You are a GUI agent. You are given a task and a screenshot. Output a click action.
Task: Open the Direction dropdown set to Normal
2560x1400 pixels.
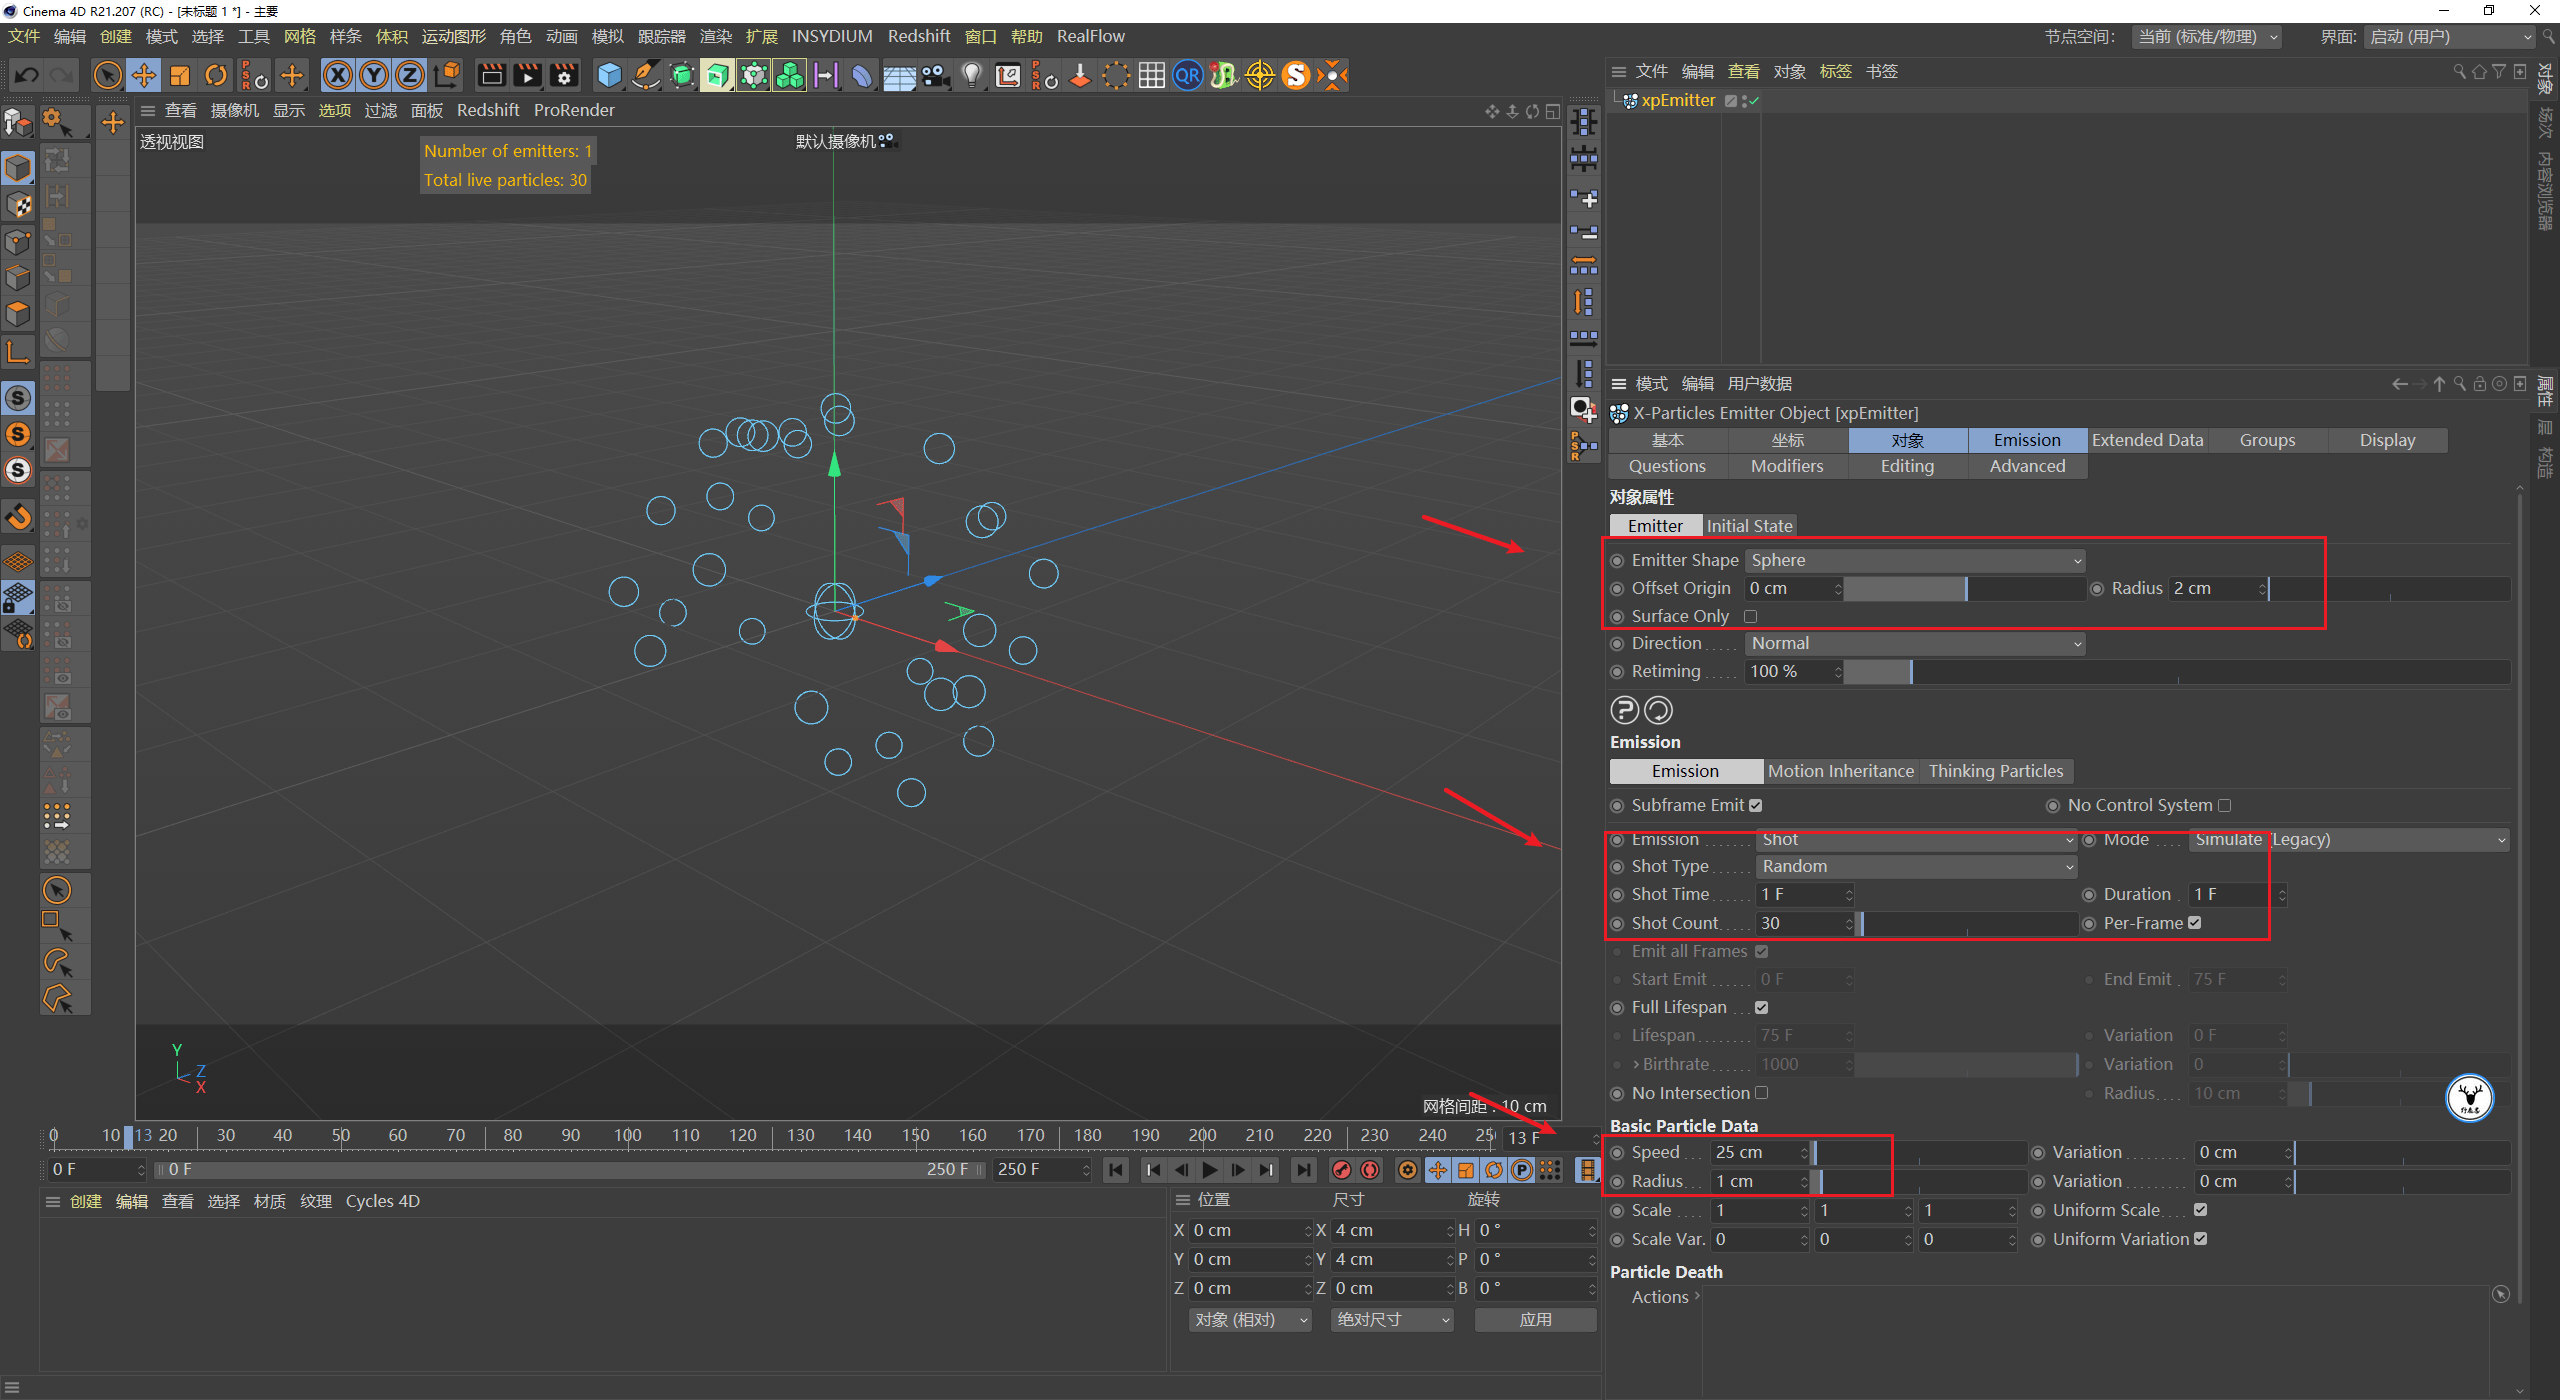coord(1913,643)
